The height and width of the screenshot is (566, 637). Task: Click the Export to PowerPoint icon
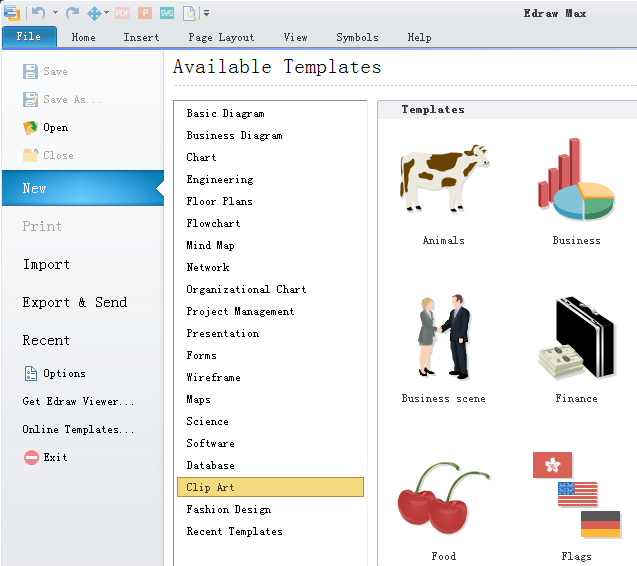tap(145, 13)
